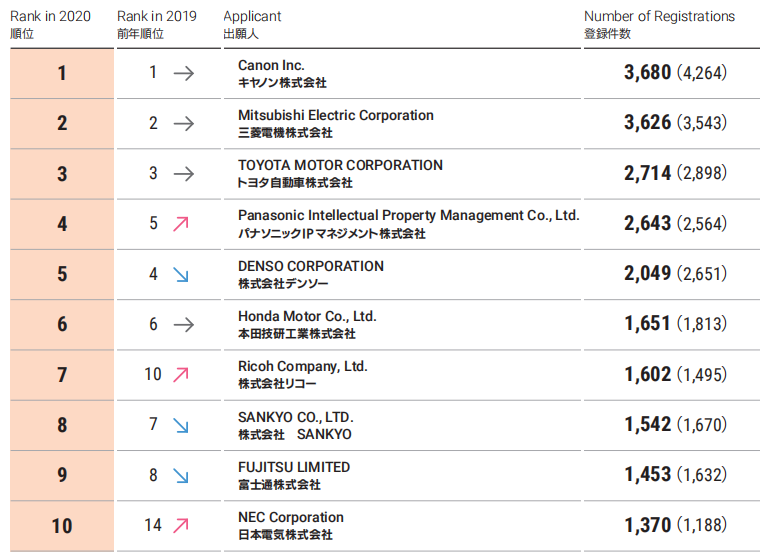Click Japanese name 本田技研工業株式会社
This screenshot has width=776, height=557.
pos(296,334)
